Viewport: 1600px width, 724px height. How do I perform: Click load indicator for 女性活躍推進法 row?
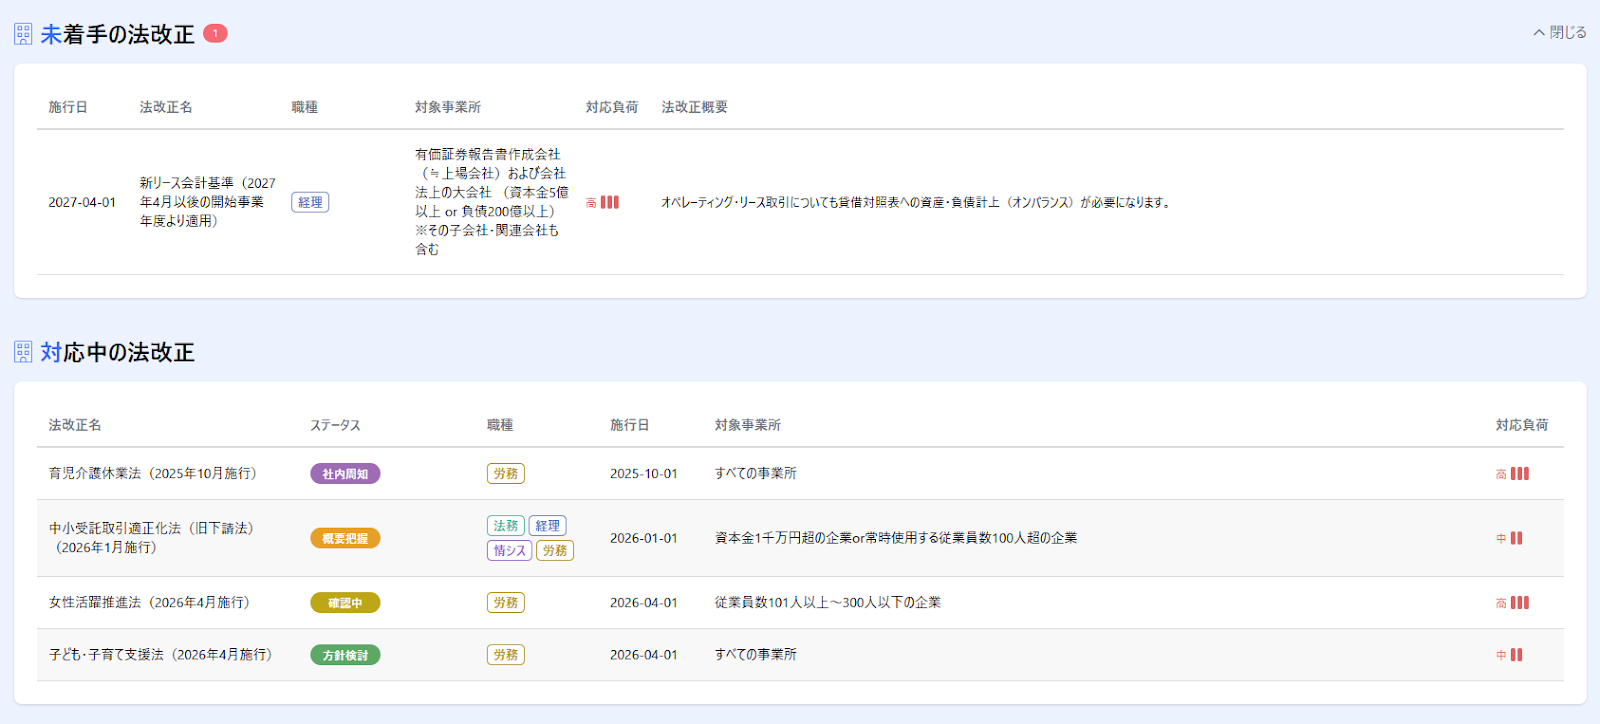click(1512, 603)
